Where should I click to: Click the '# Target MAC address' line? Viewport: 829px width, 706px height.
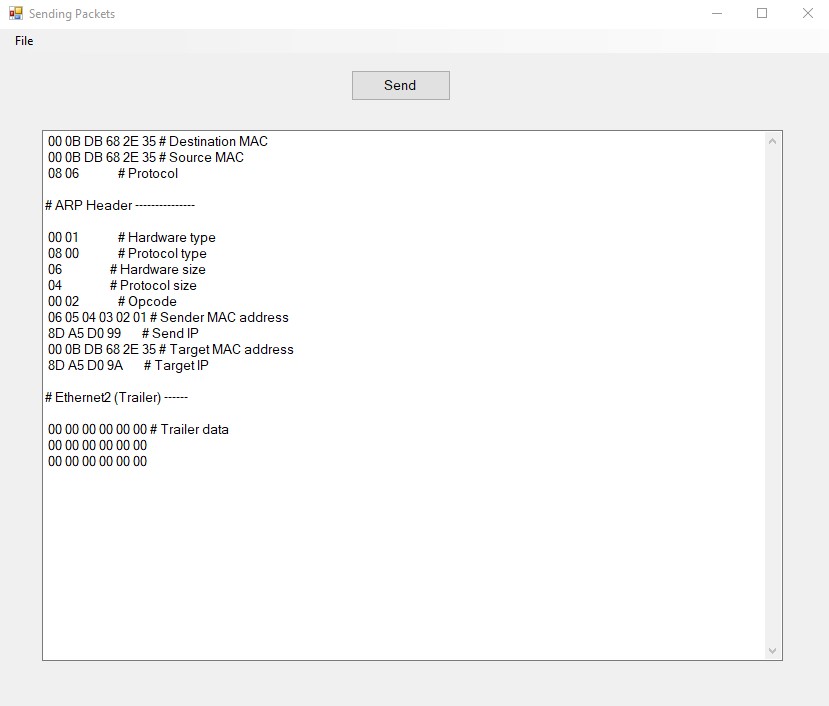click(x=170, y=350)
